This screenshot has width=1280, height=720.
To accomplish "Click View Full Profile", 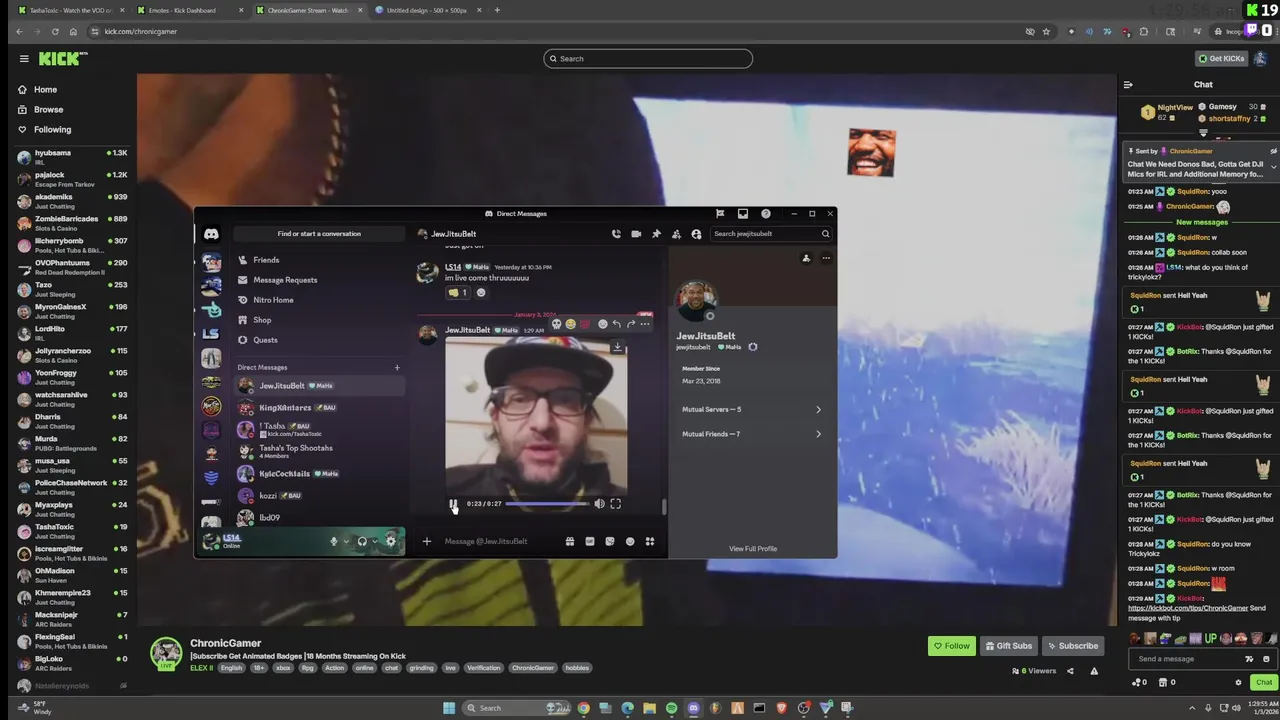I will click(x=753, y=549).
